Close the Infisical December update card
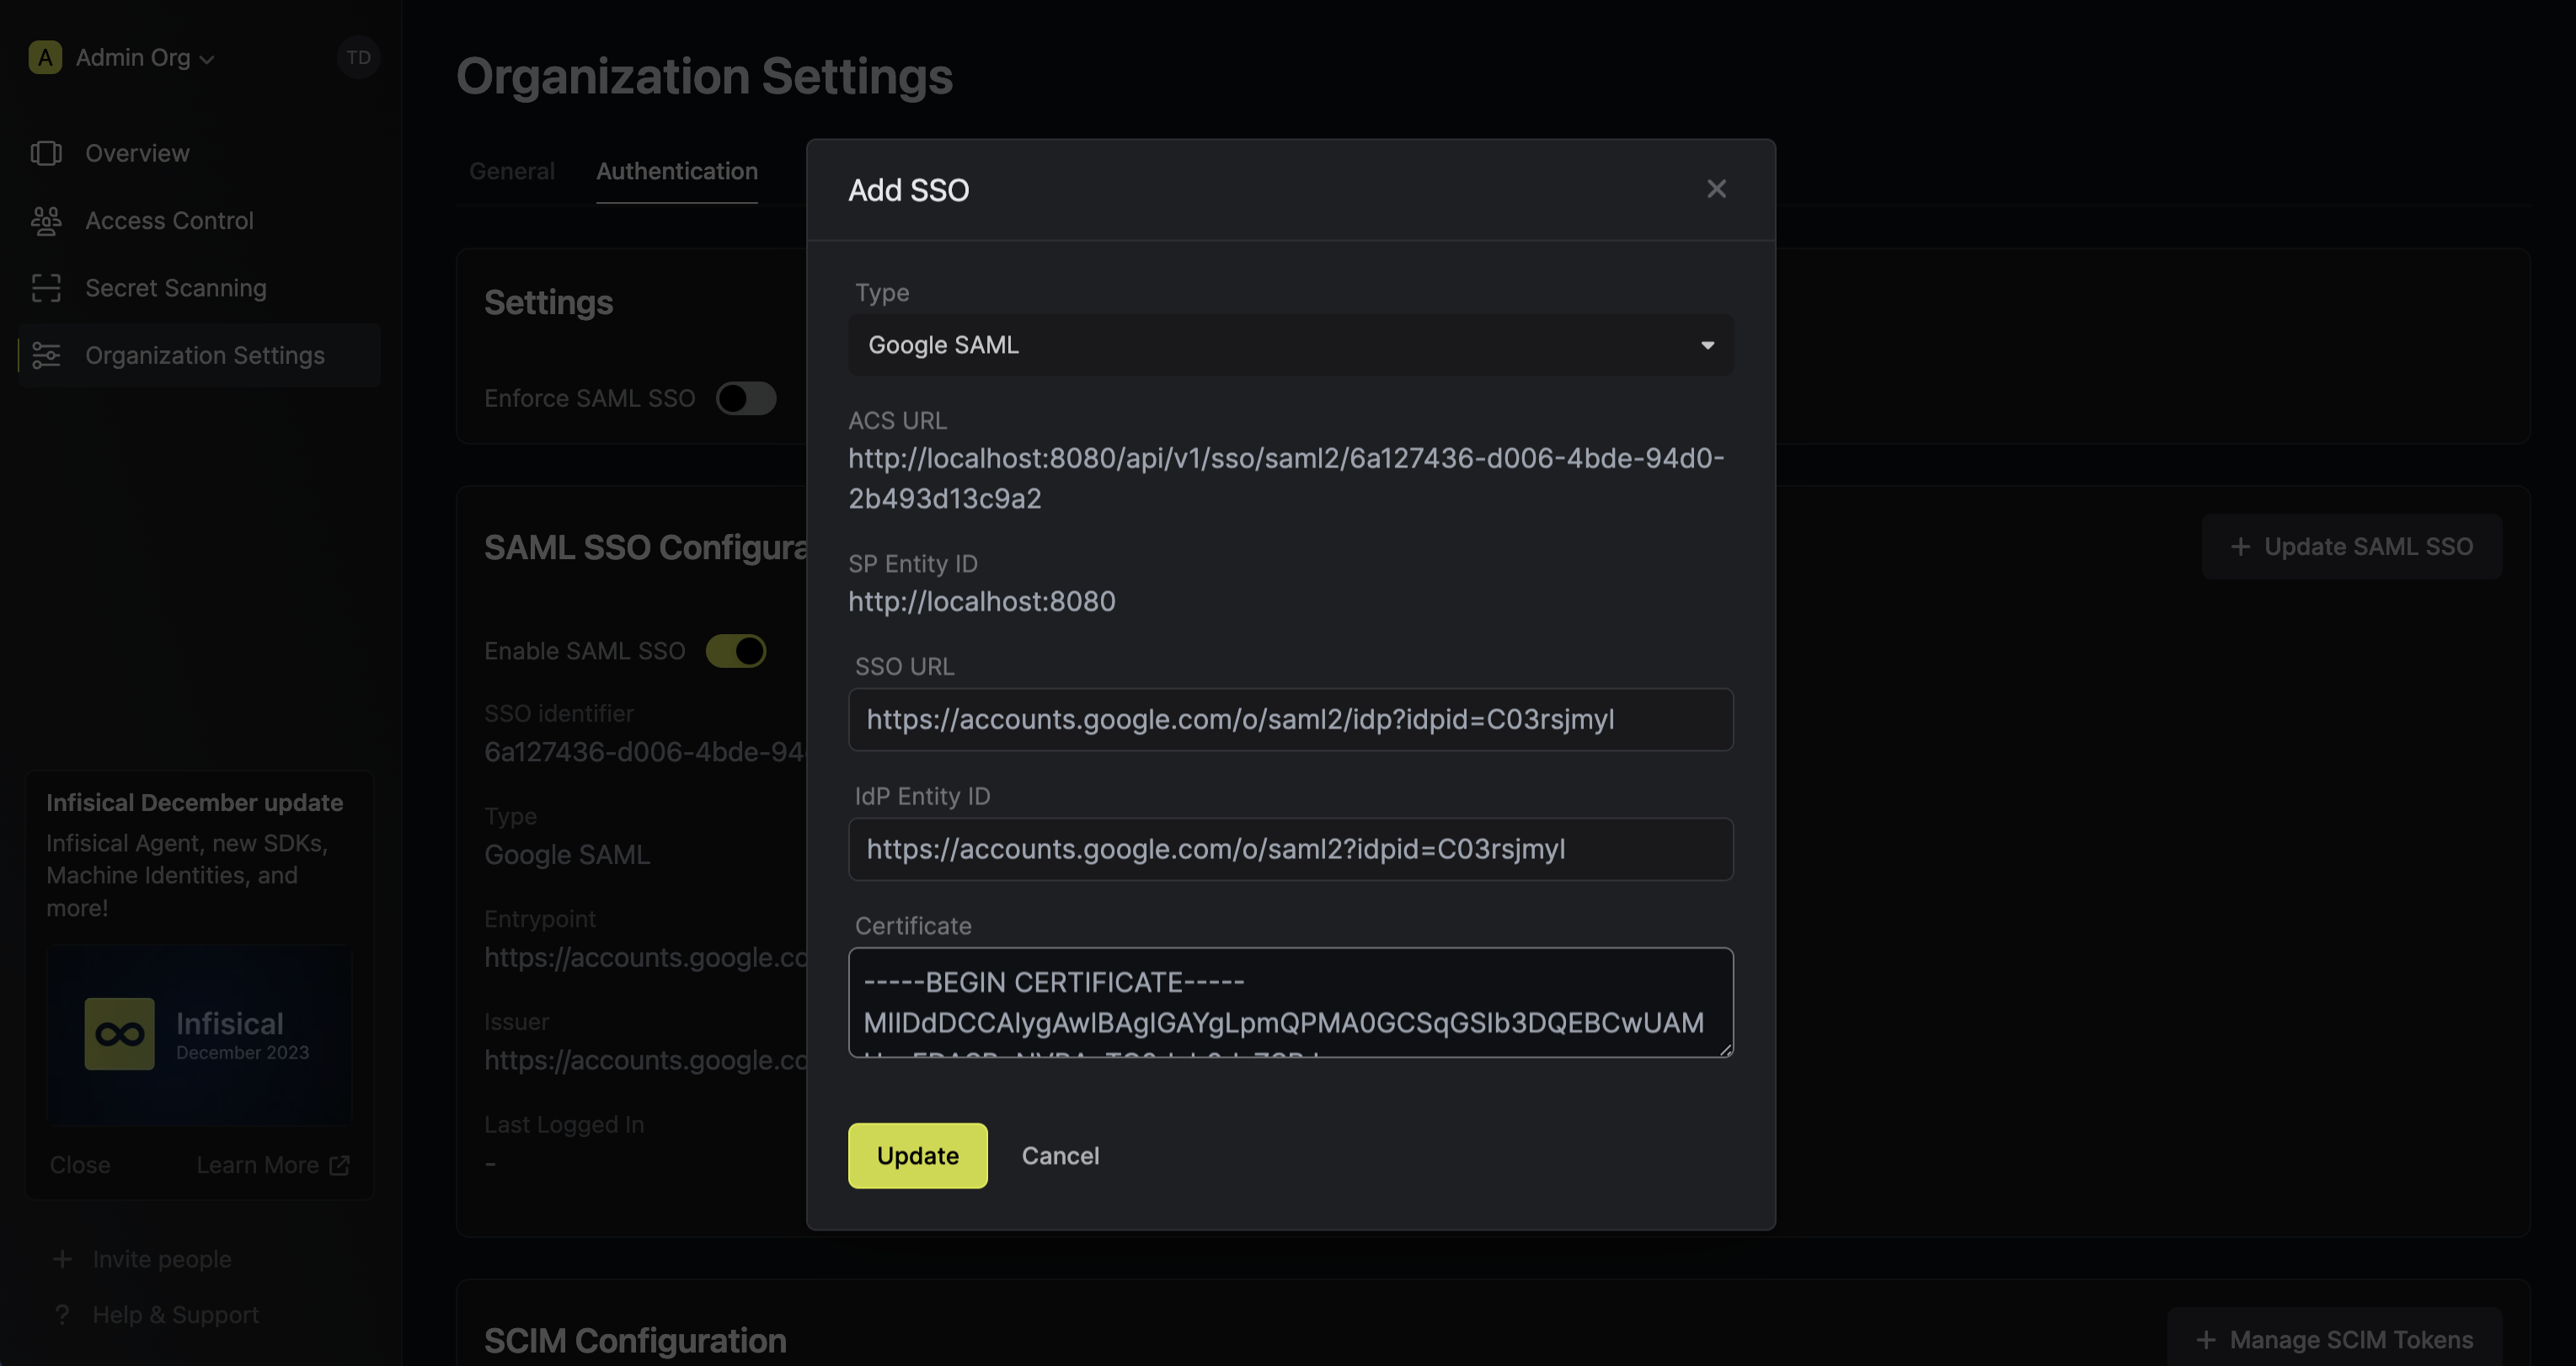2576x1366 pixels. coord(80,1165)
